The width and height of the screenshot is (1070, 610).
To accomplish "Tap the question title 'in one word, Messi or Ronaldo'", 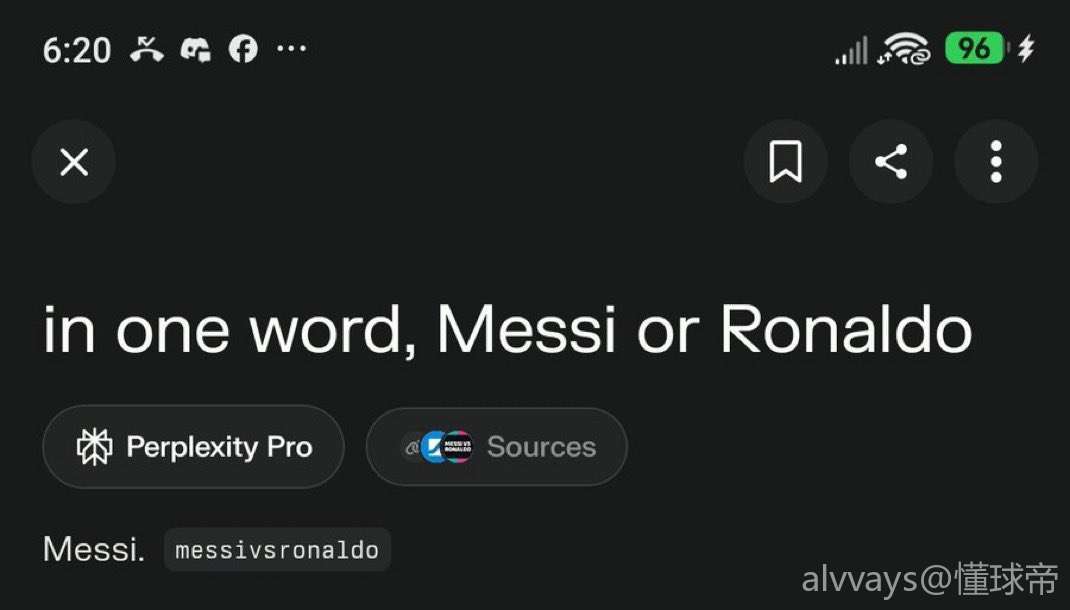I will 507,329.
